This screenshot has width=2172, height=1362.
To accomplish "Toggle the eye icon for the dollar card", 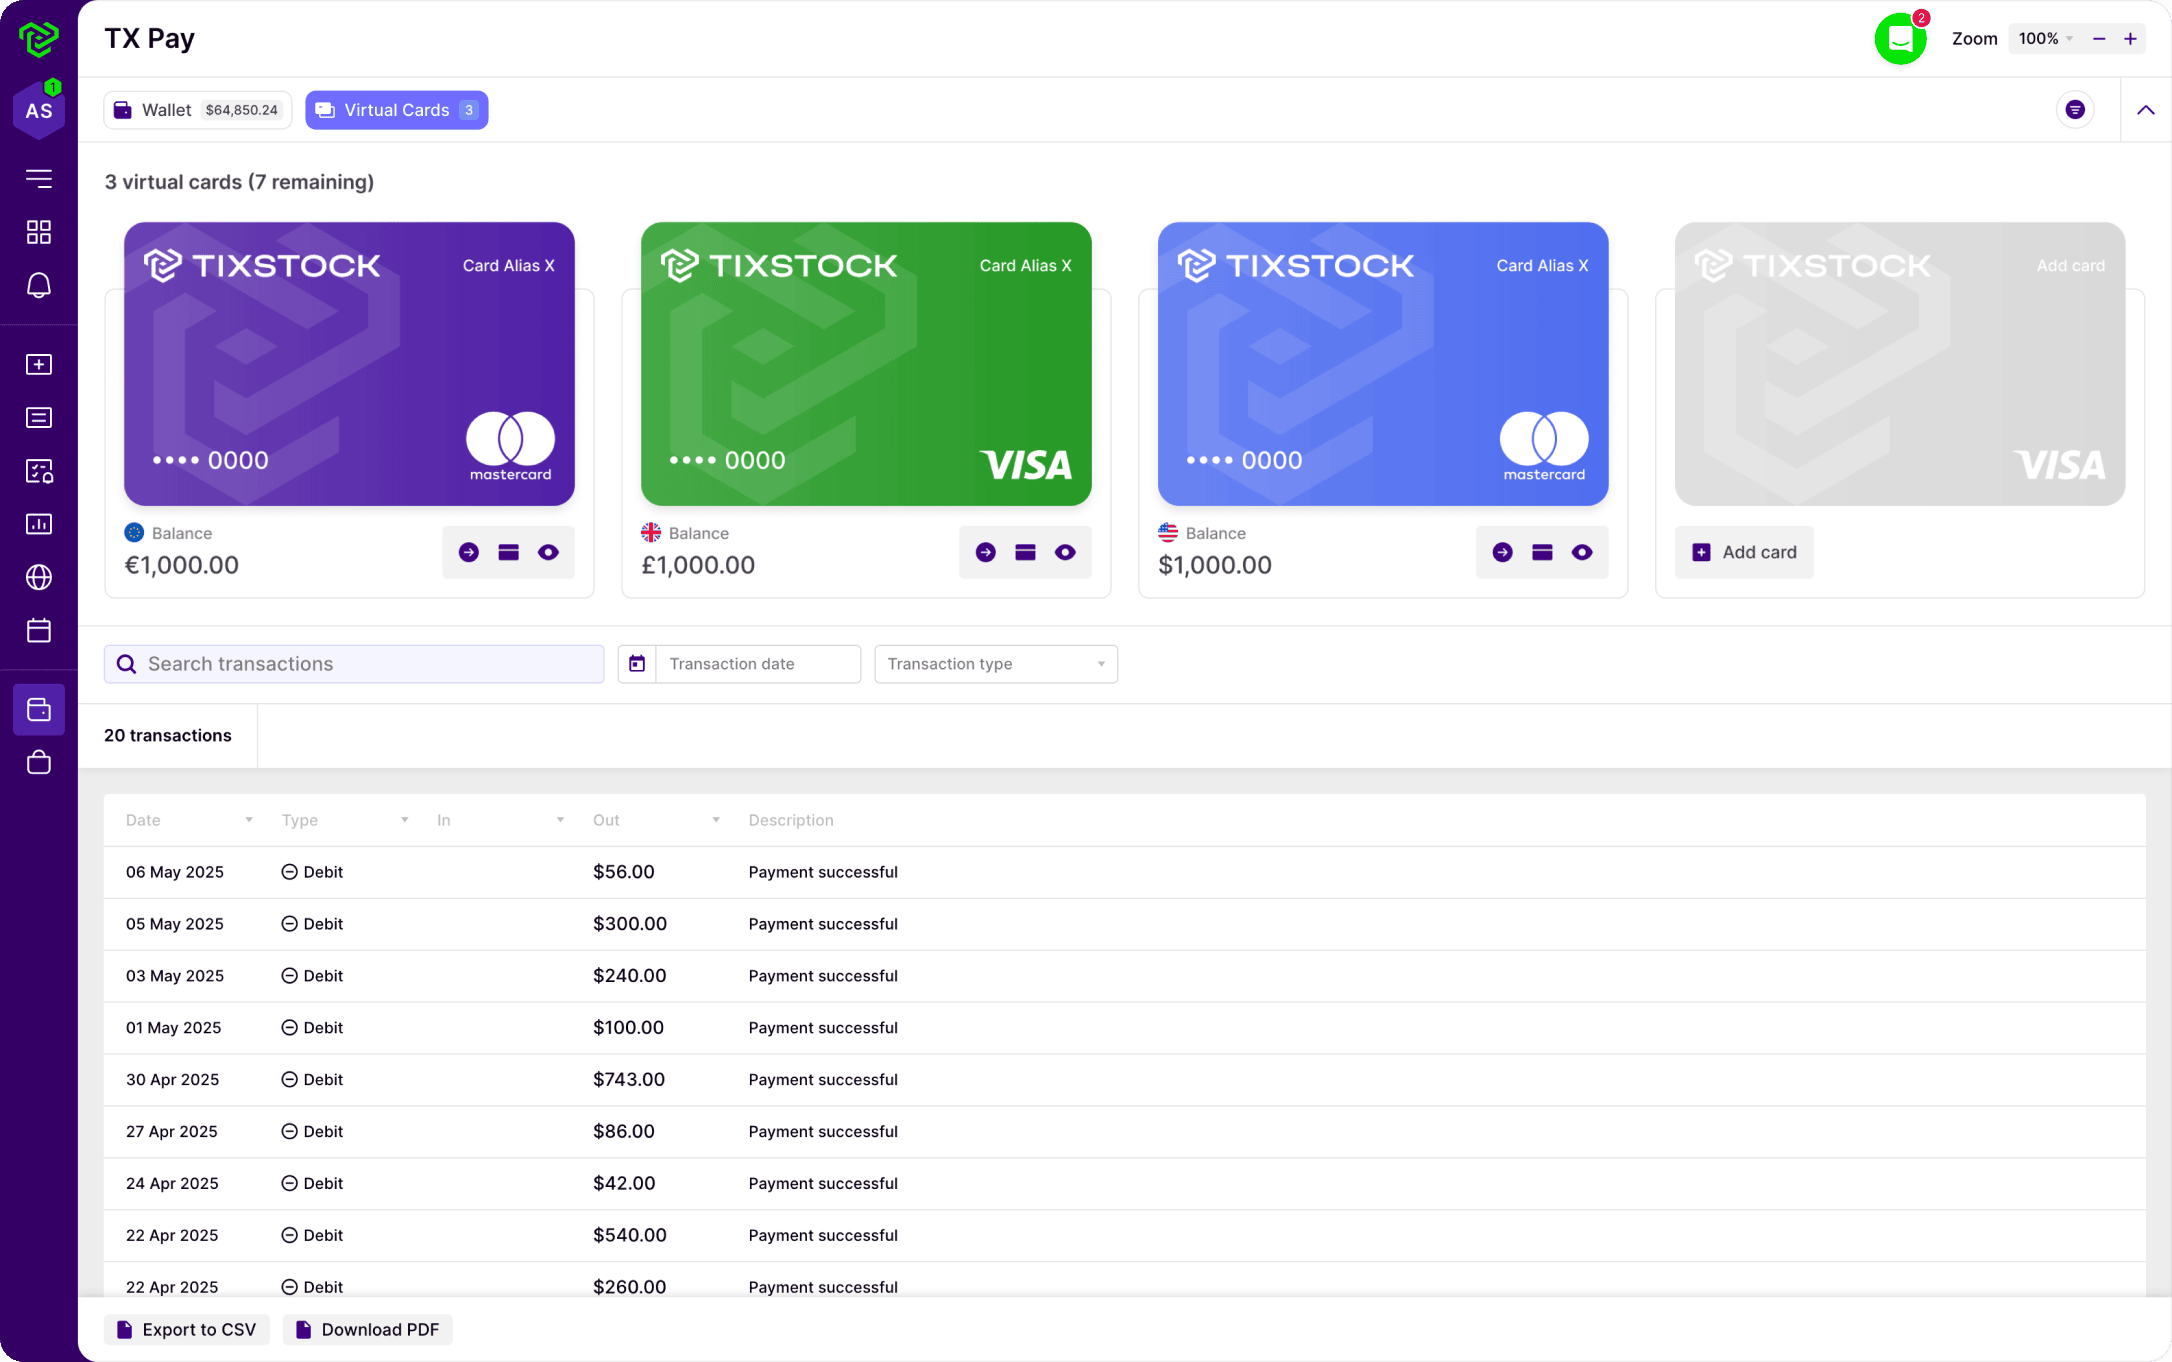I will point(1583,552).
